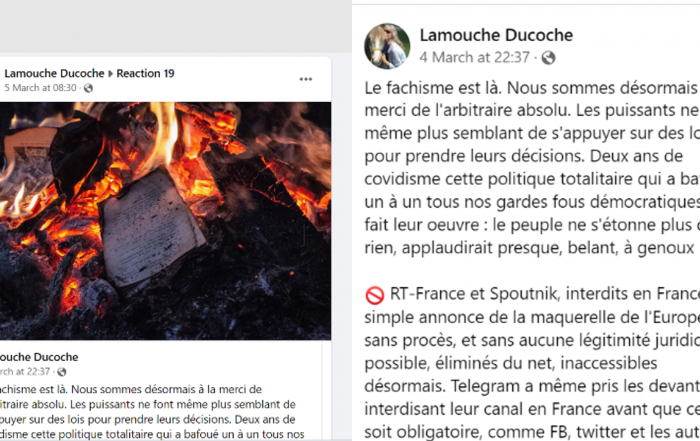Open the Reaction 19 group link
This screenshot has width=700, height=441.
145,73
